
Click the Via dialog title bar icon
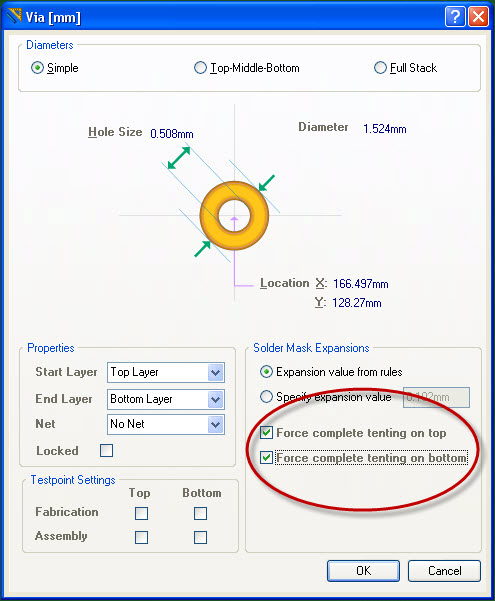tap(14, 16)
